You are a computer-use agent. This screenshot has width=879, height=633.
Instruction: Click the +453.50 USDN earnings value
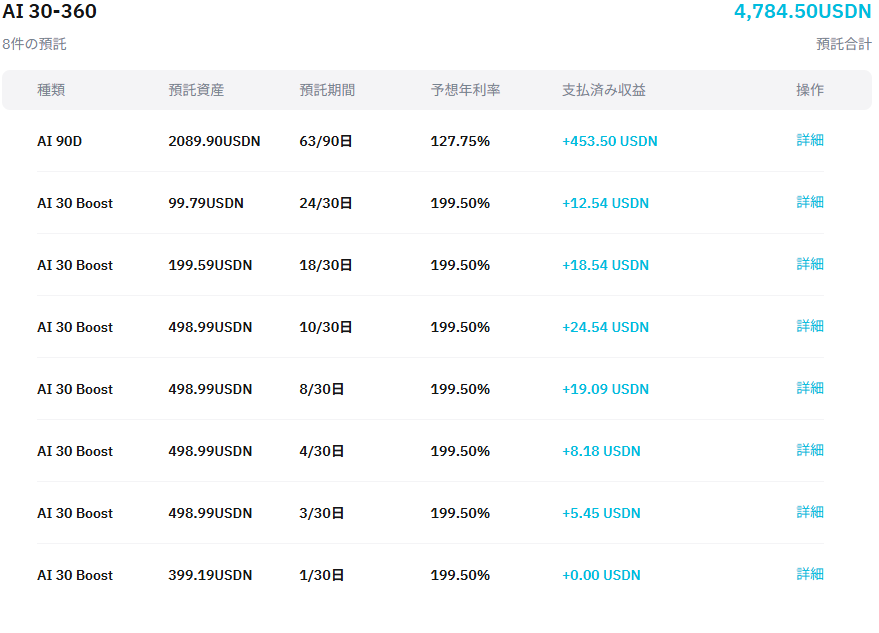(609, 141)
